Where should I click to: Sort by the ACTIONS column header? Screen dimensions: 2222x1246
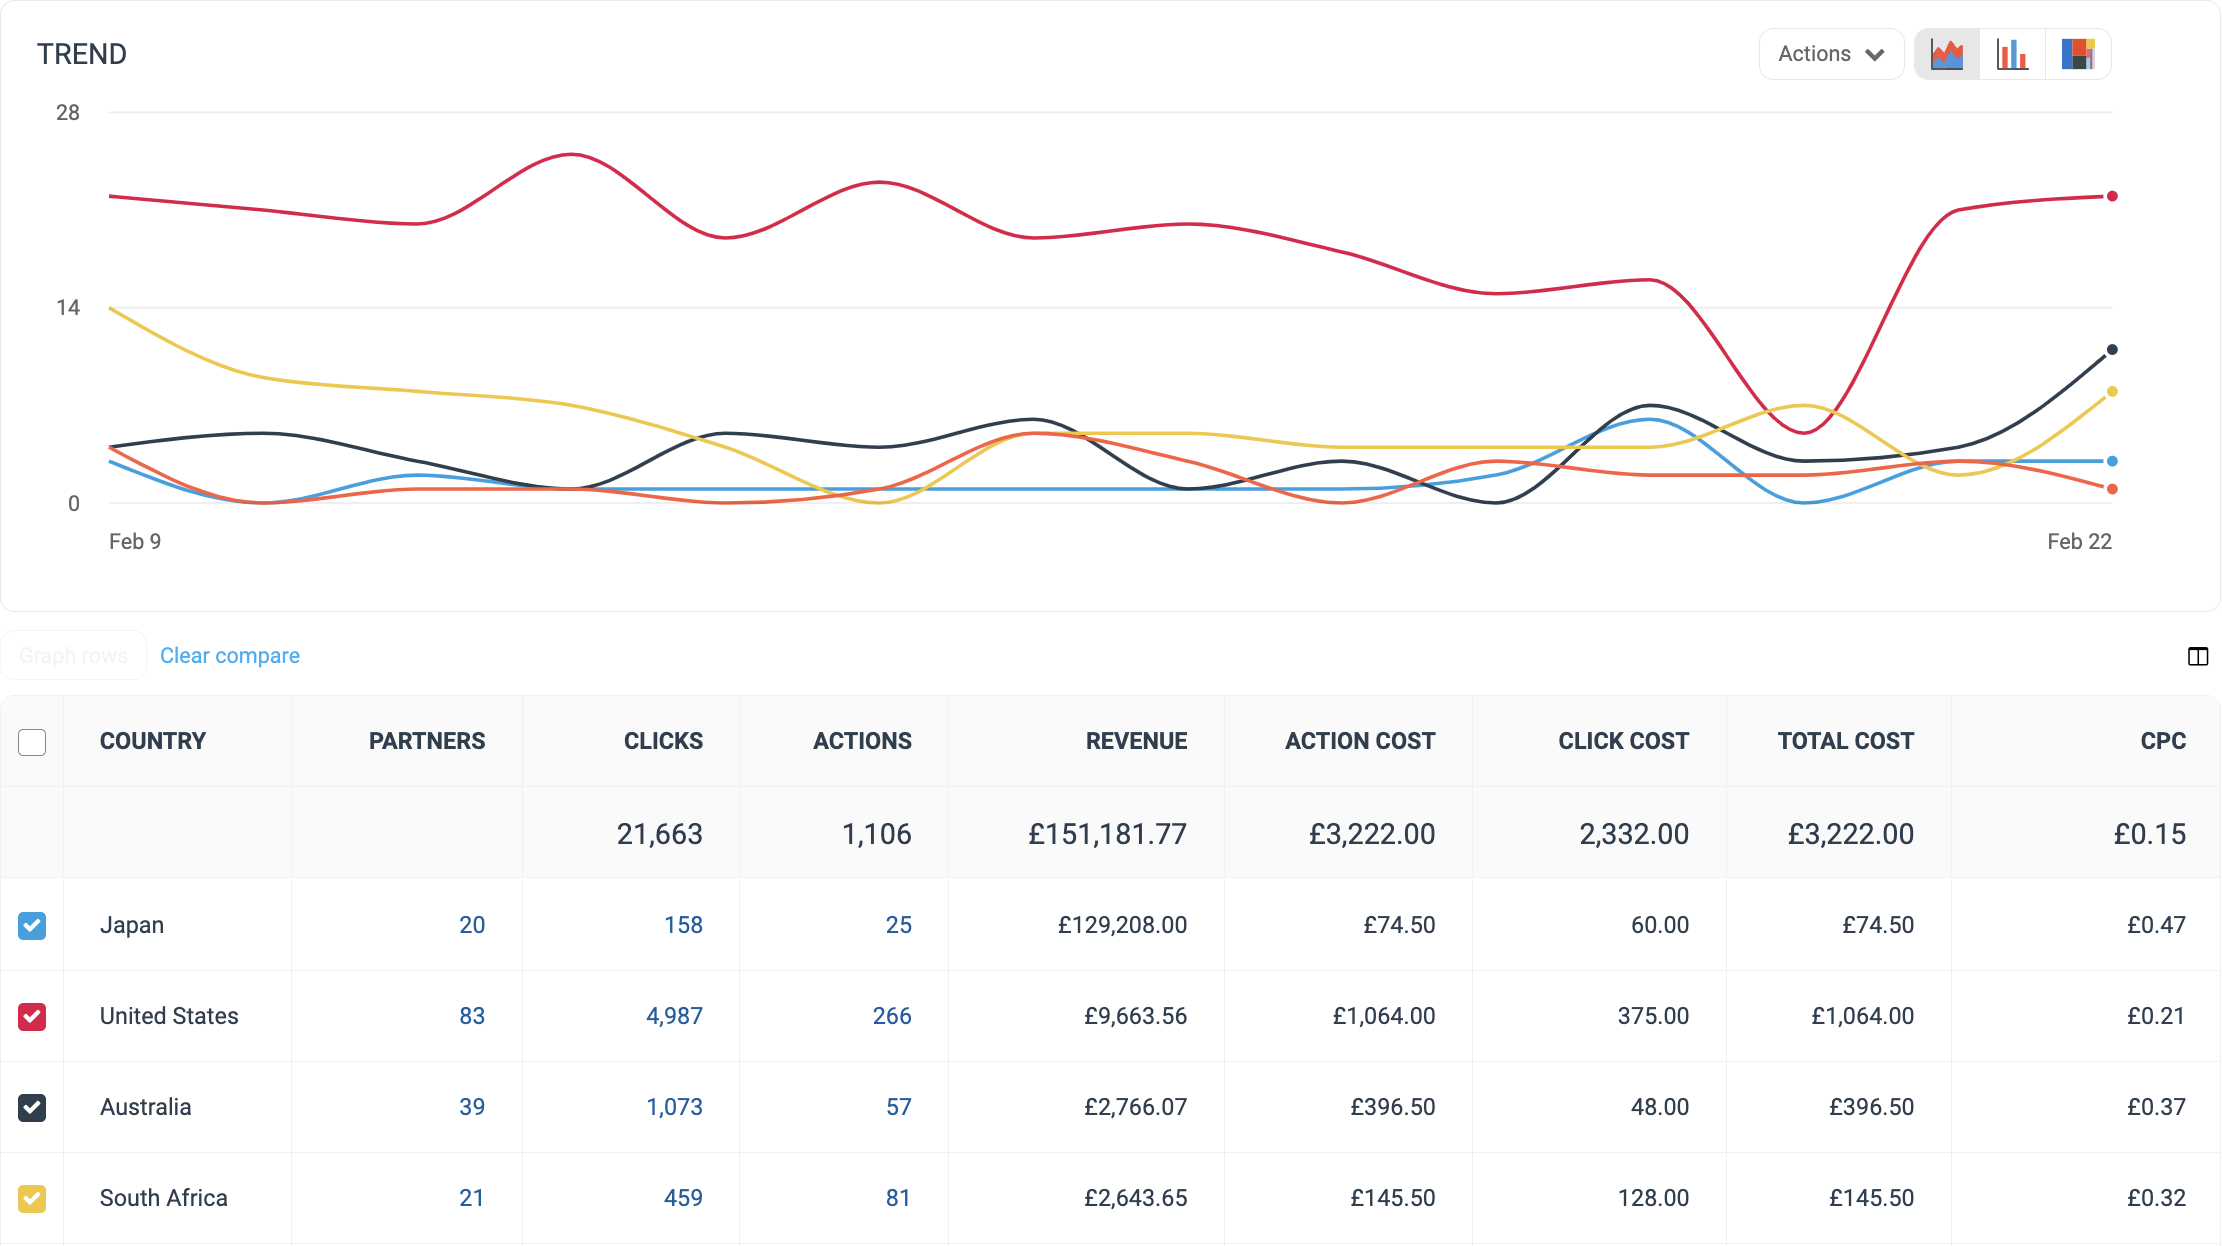pyautogui.click(x=862, y=741)
